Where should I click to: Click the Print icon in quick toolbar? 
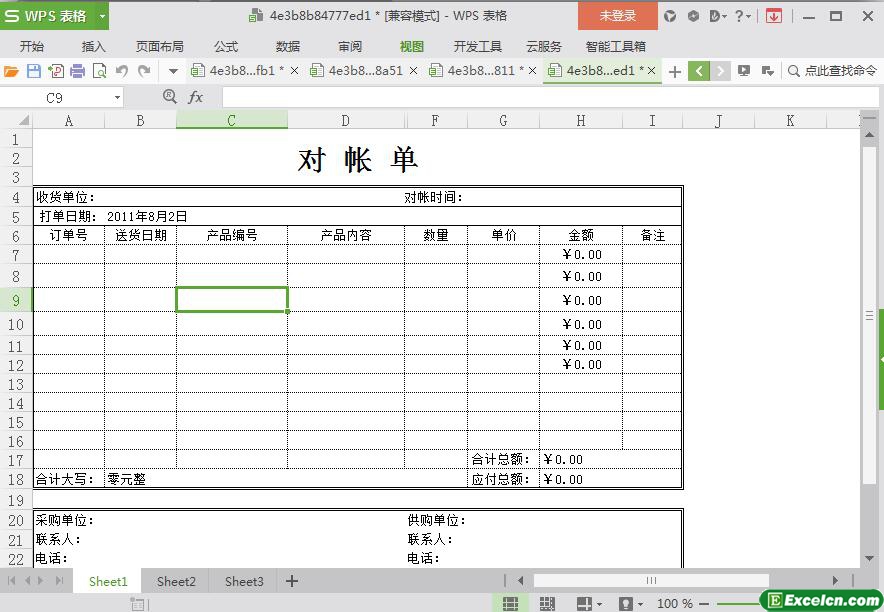pyautogui.click(x=77, y=71)
